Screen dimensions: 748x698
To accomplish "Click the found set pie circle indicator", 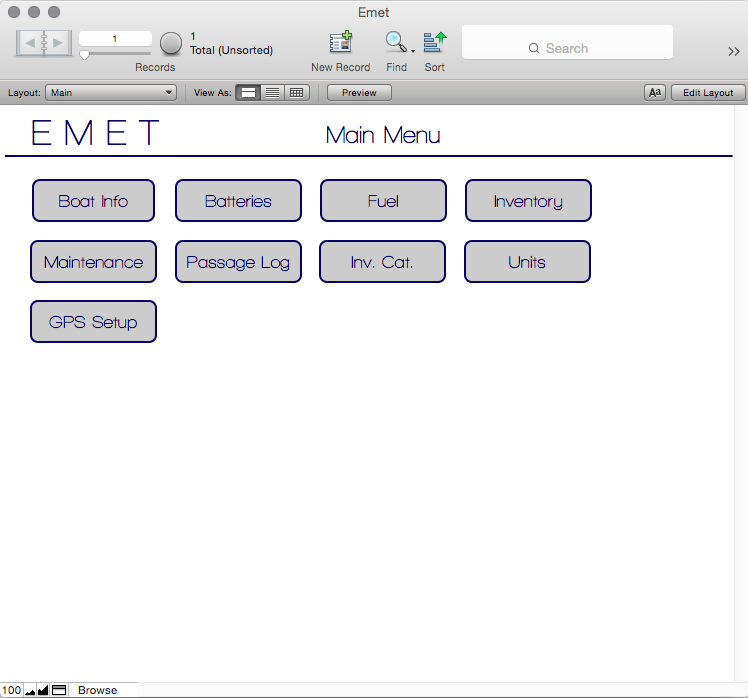I will (x=171, y=43).
